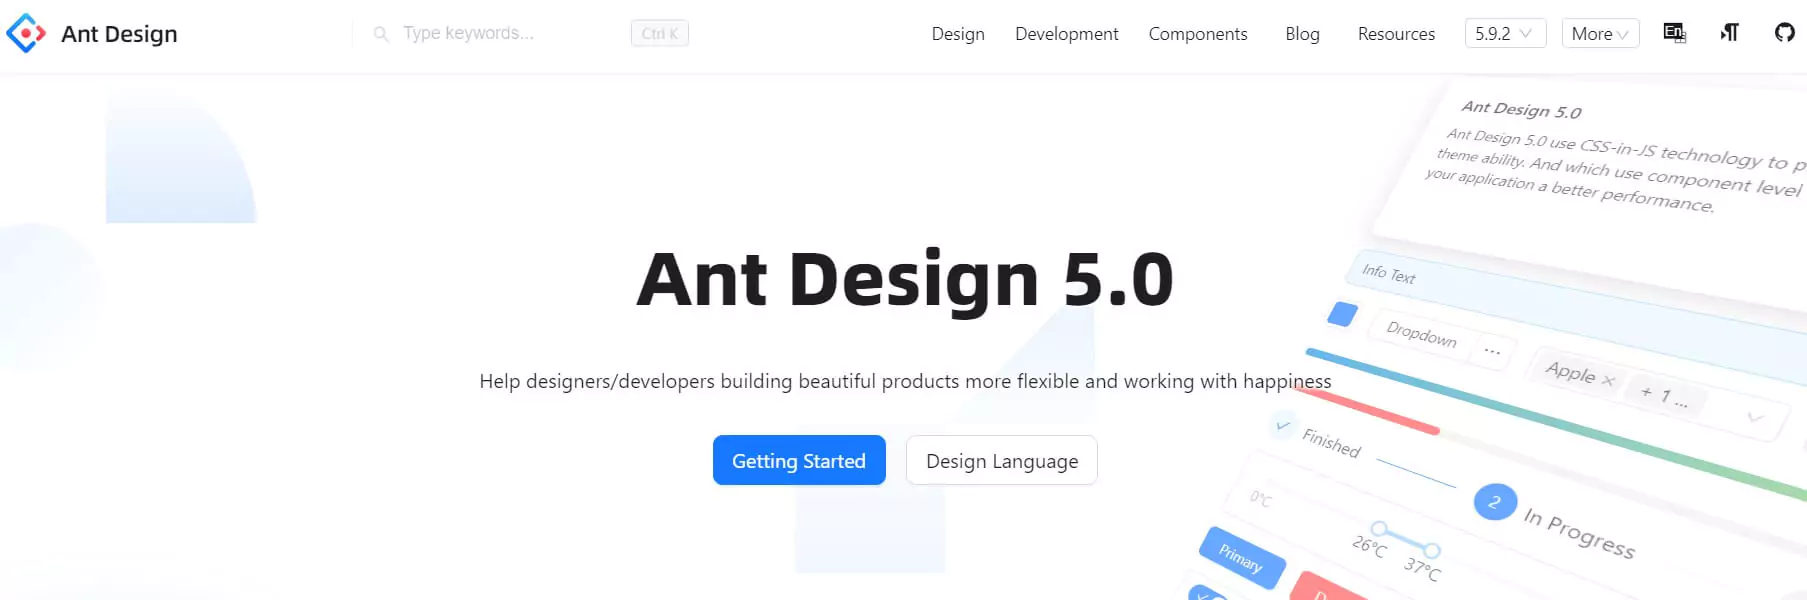Click the 'Help designers/developers building...' tagline
The height and width of the screenshot is (600, 1807).
click(x=905, y=381)
